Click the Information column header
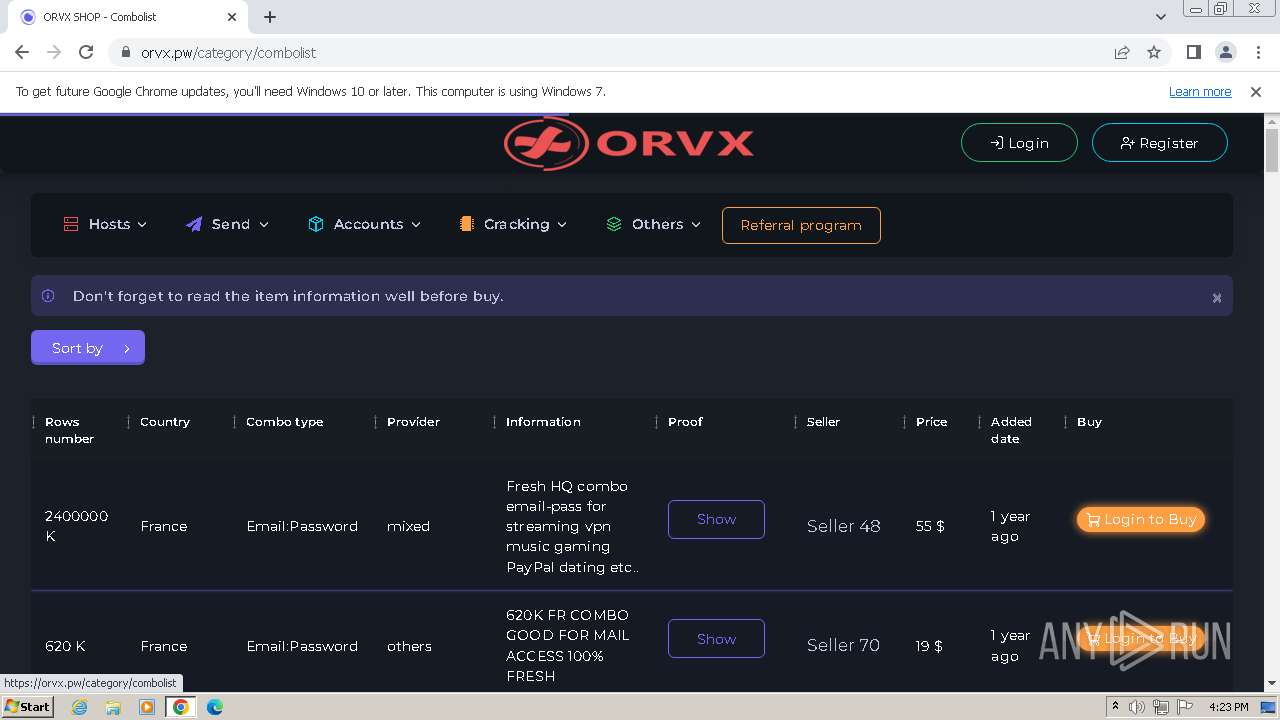 tap(543, 422)
